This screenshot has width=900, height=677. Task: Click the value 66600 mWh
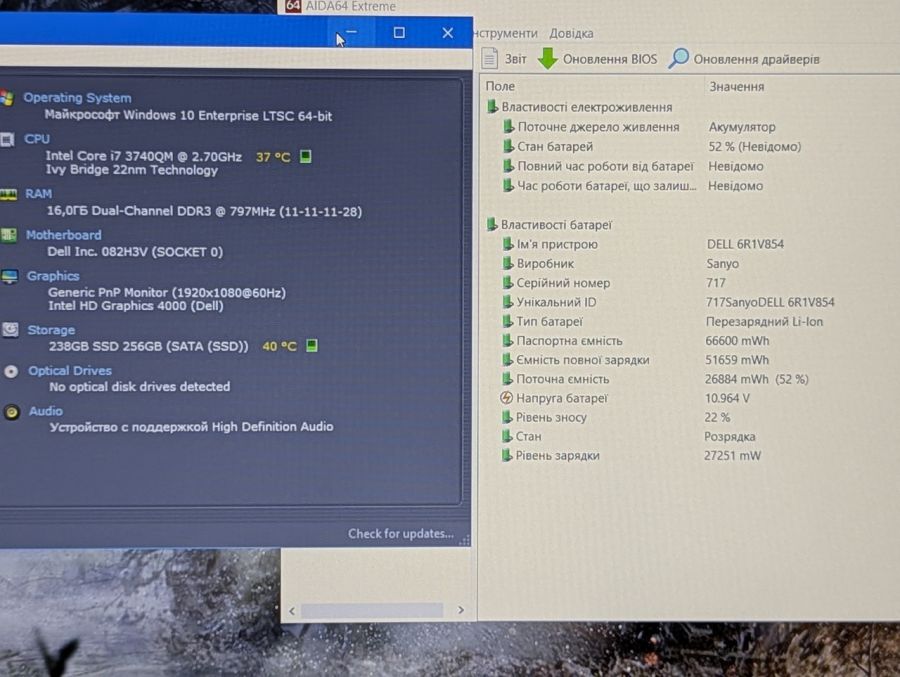coord(737,341)
